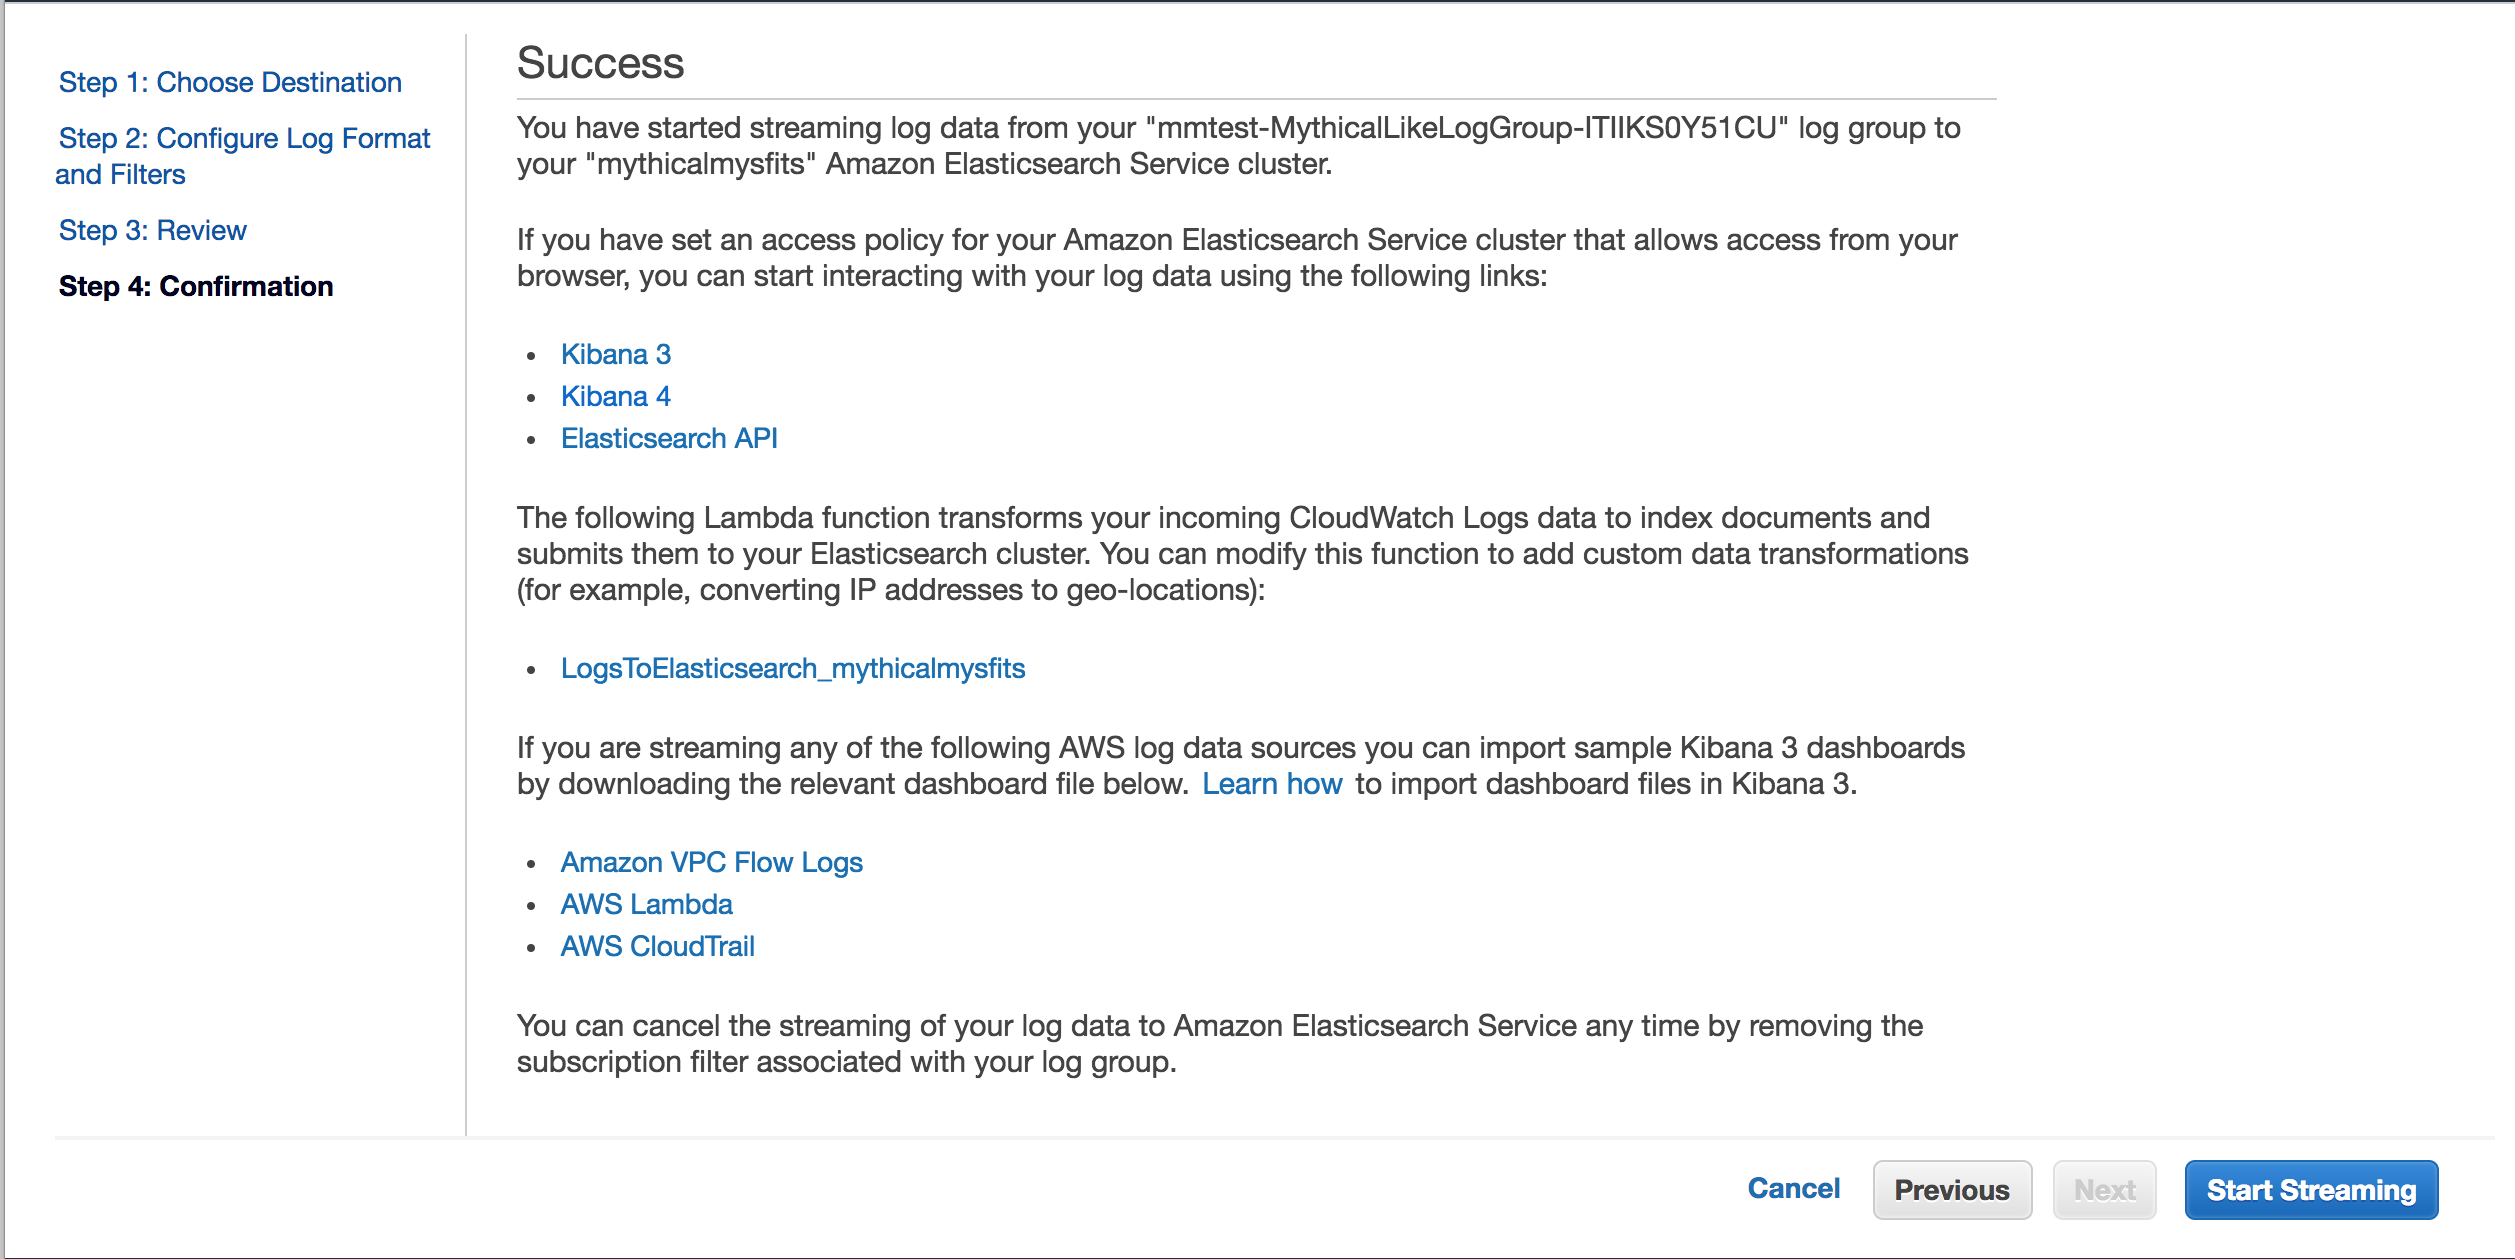The image size is (2515, 1259).
Task: Click the Previous button
Action: pyautogui.click(x=1952, y=1190)
